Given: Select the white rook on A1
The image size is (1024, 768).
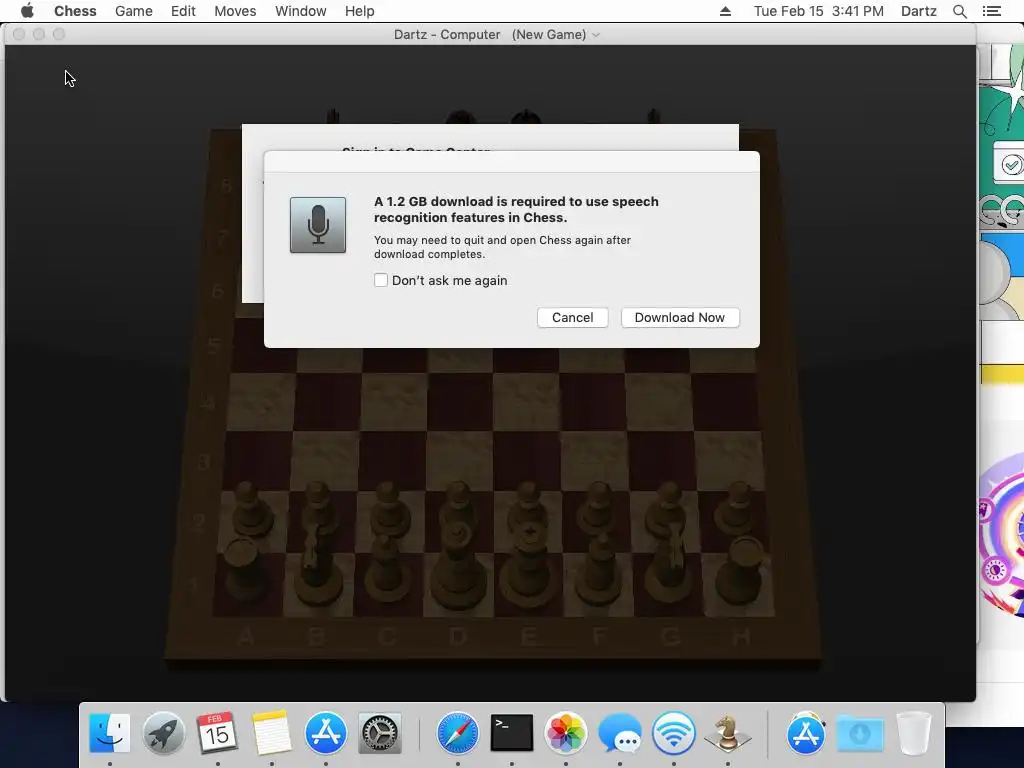Looking at the screenshot, I should coord(244,567).
